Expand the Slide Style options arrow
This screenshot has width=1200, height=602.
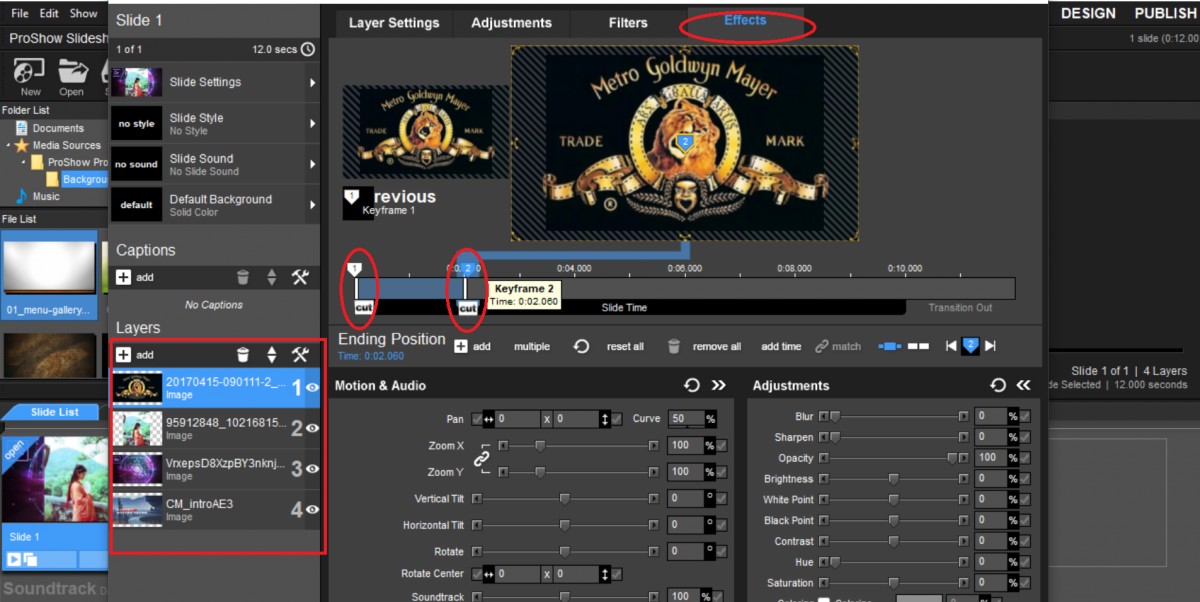pos(313,124)
